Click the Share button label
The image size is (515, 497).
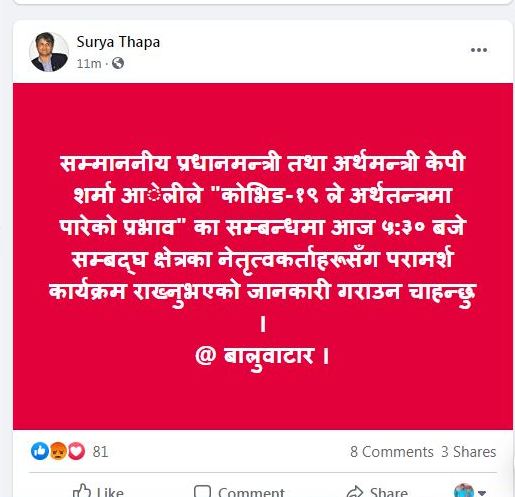389,492
